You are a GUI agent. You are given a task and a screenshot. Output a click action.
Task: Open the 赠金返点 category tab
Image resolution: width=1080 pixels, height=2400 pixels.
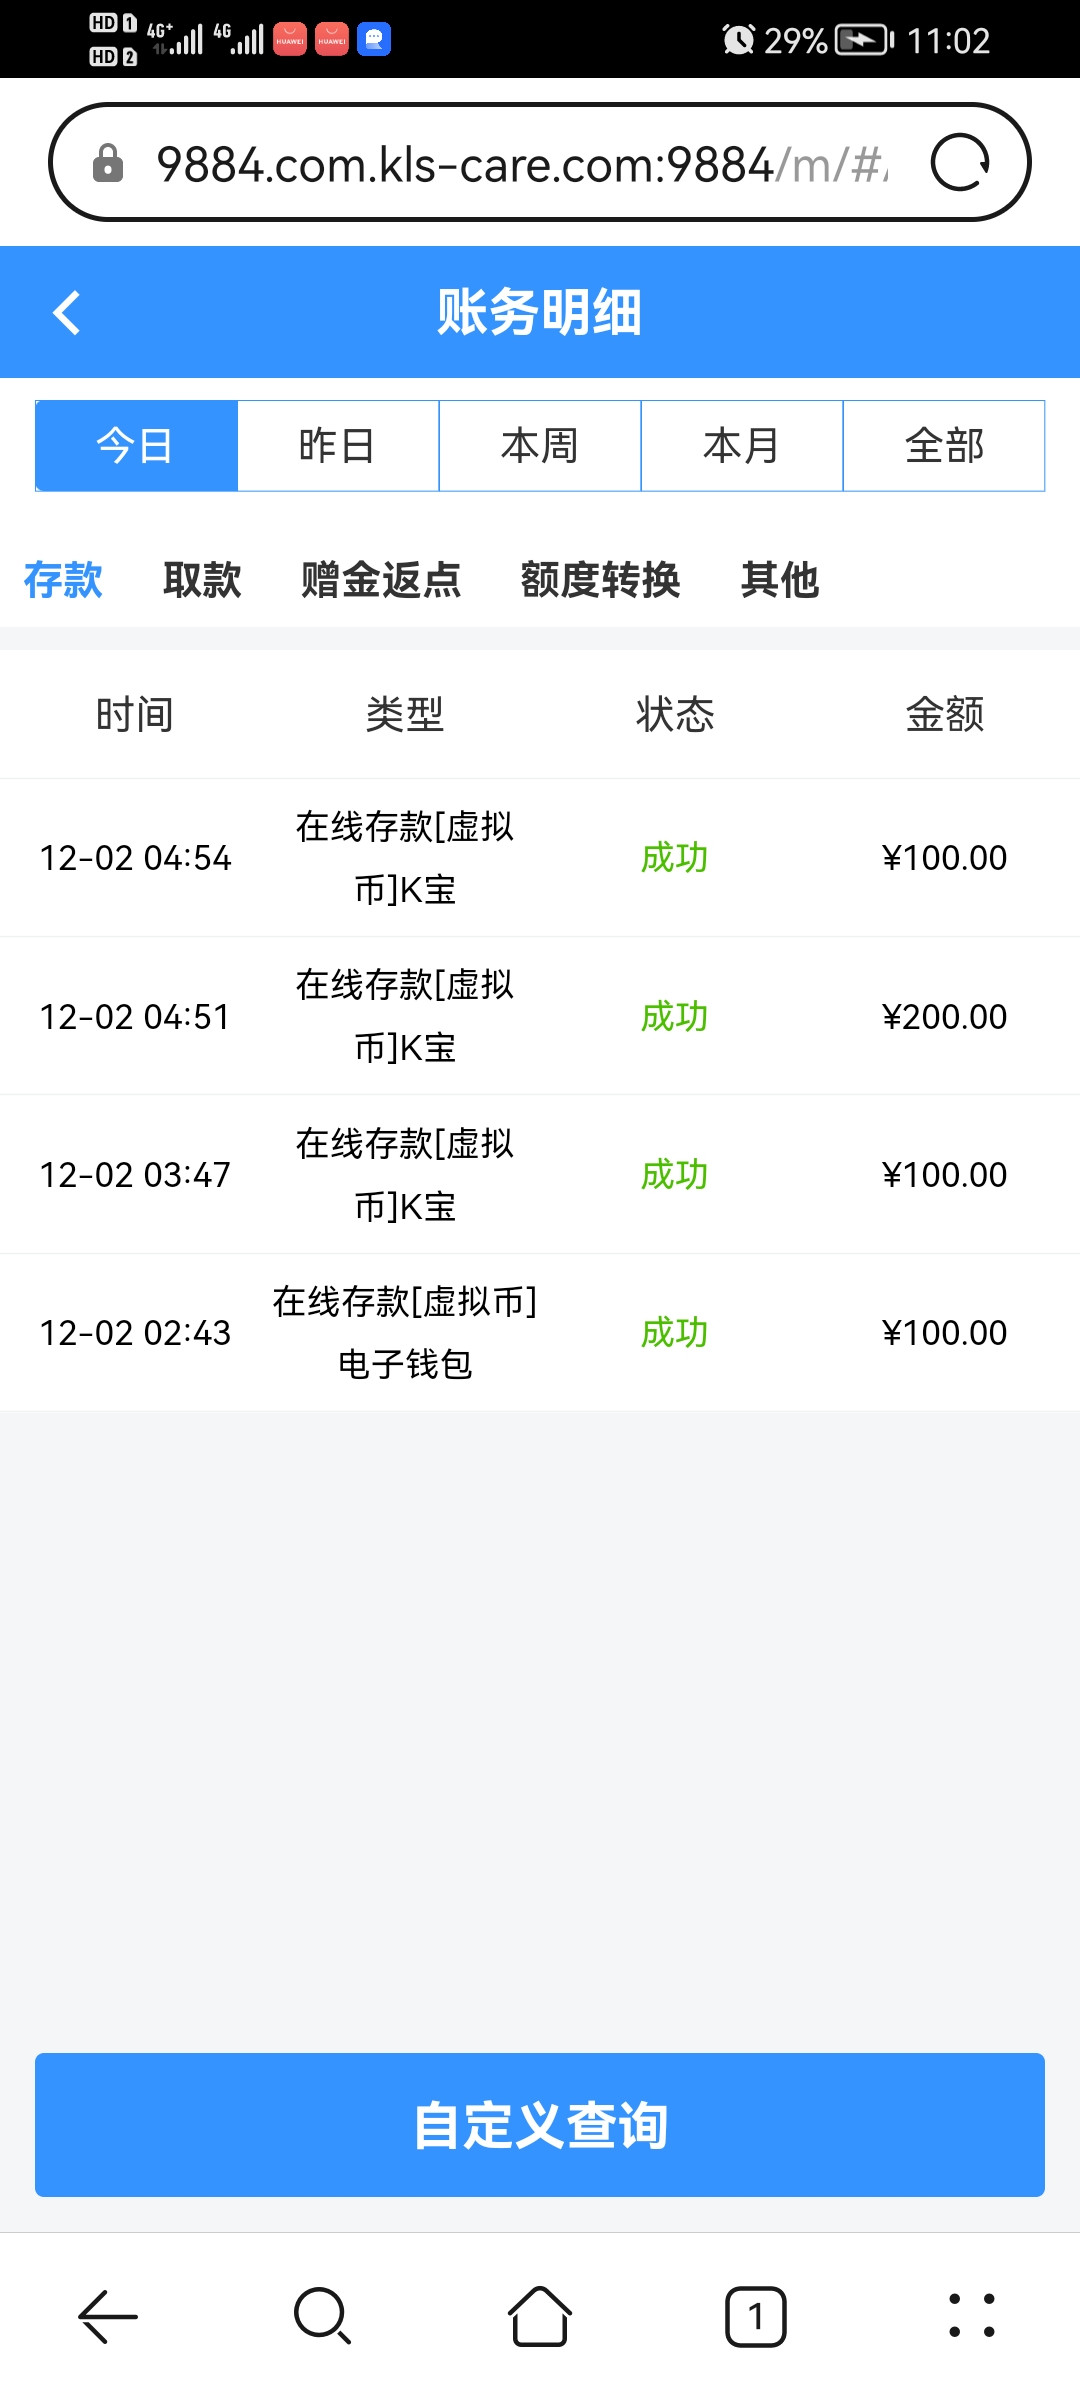pyautogui.click(x=381, y=580)
